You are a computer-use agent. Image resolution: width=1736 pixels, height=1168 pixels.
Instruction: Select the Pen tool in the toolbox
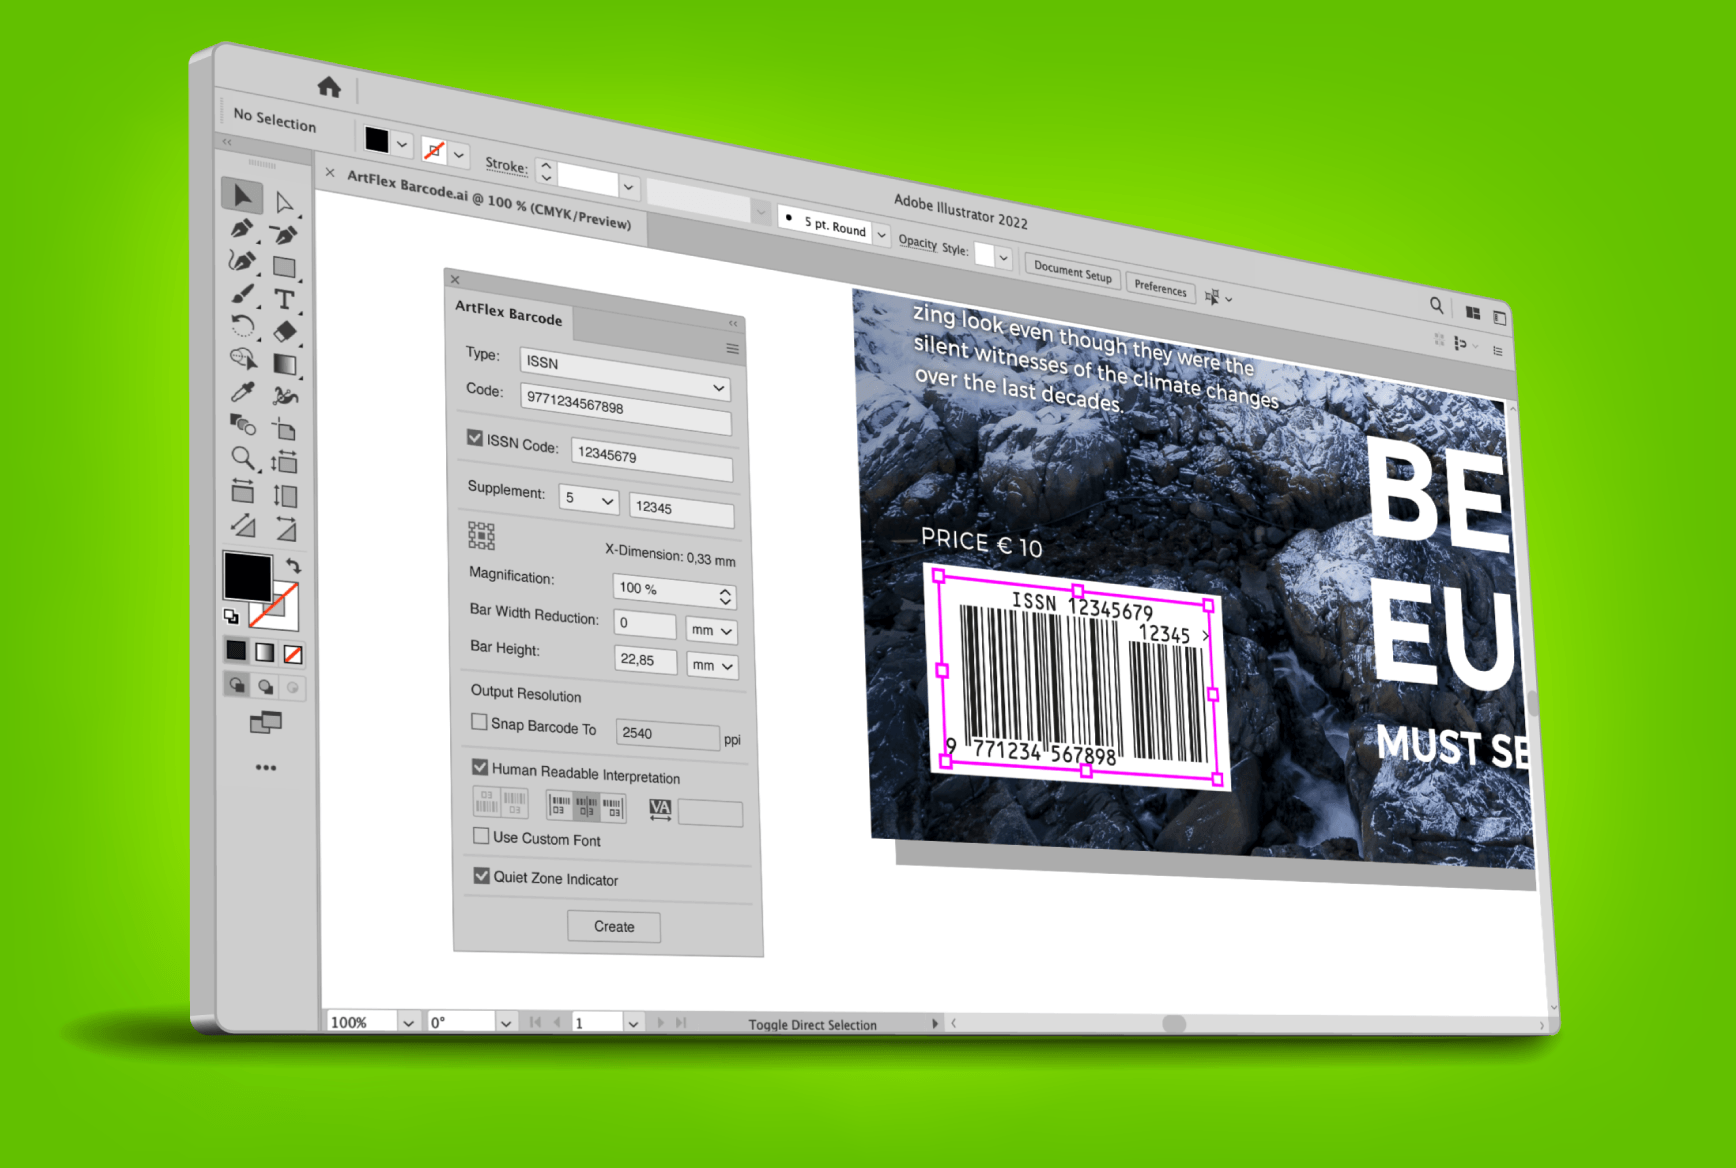point(241,229)
